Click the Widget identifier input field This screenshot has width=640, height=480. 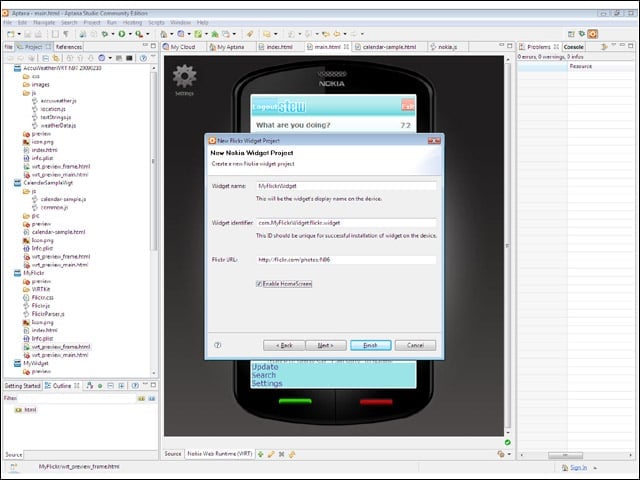pos(346,223)
